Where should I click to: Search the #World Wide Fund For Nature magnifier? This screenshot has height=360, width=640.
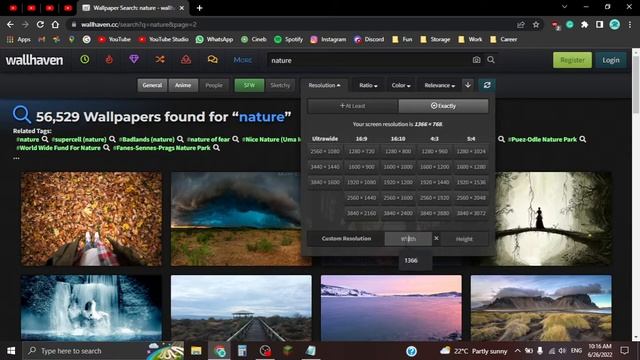click(x=106, y=148)
